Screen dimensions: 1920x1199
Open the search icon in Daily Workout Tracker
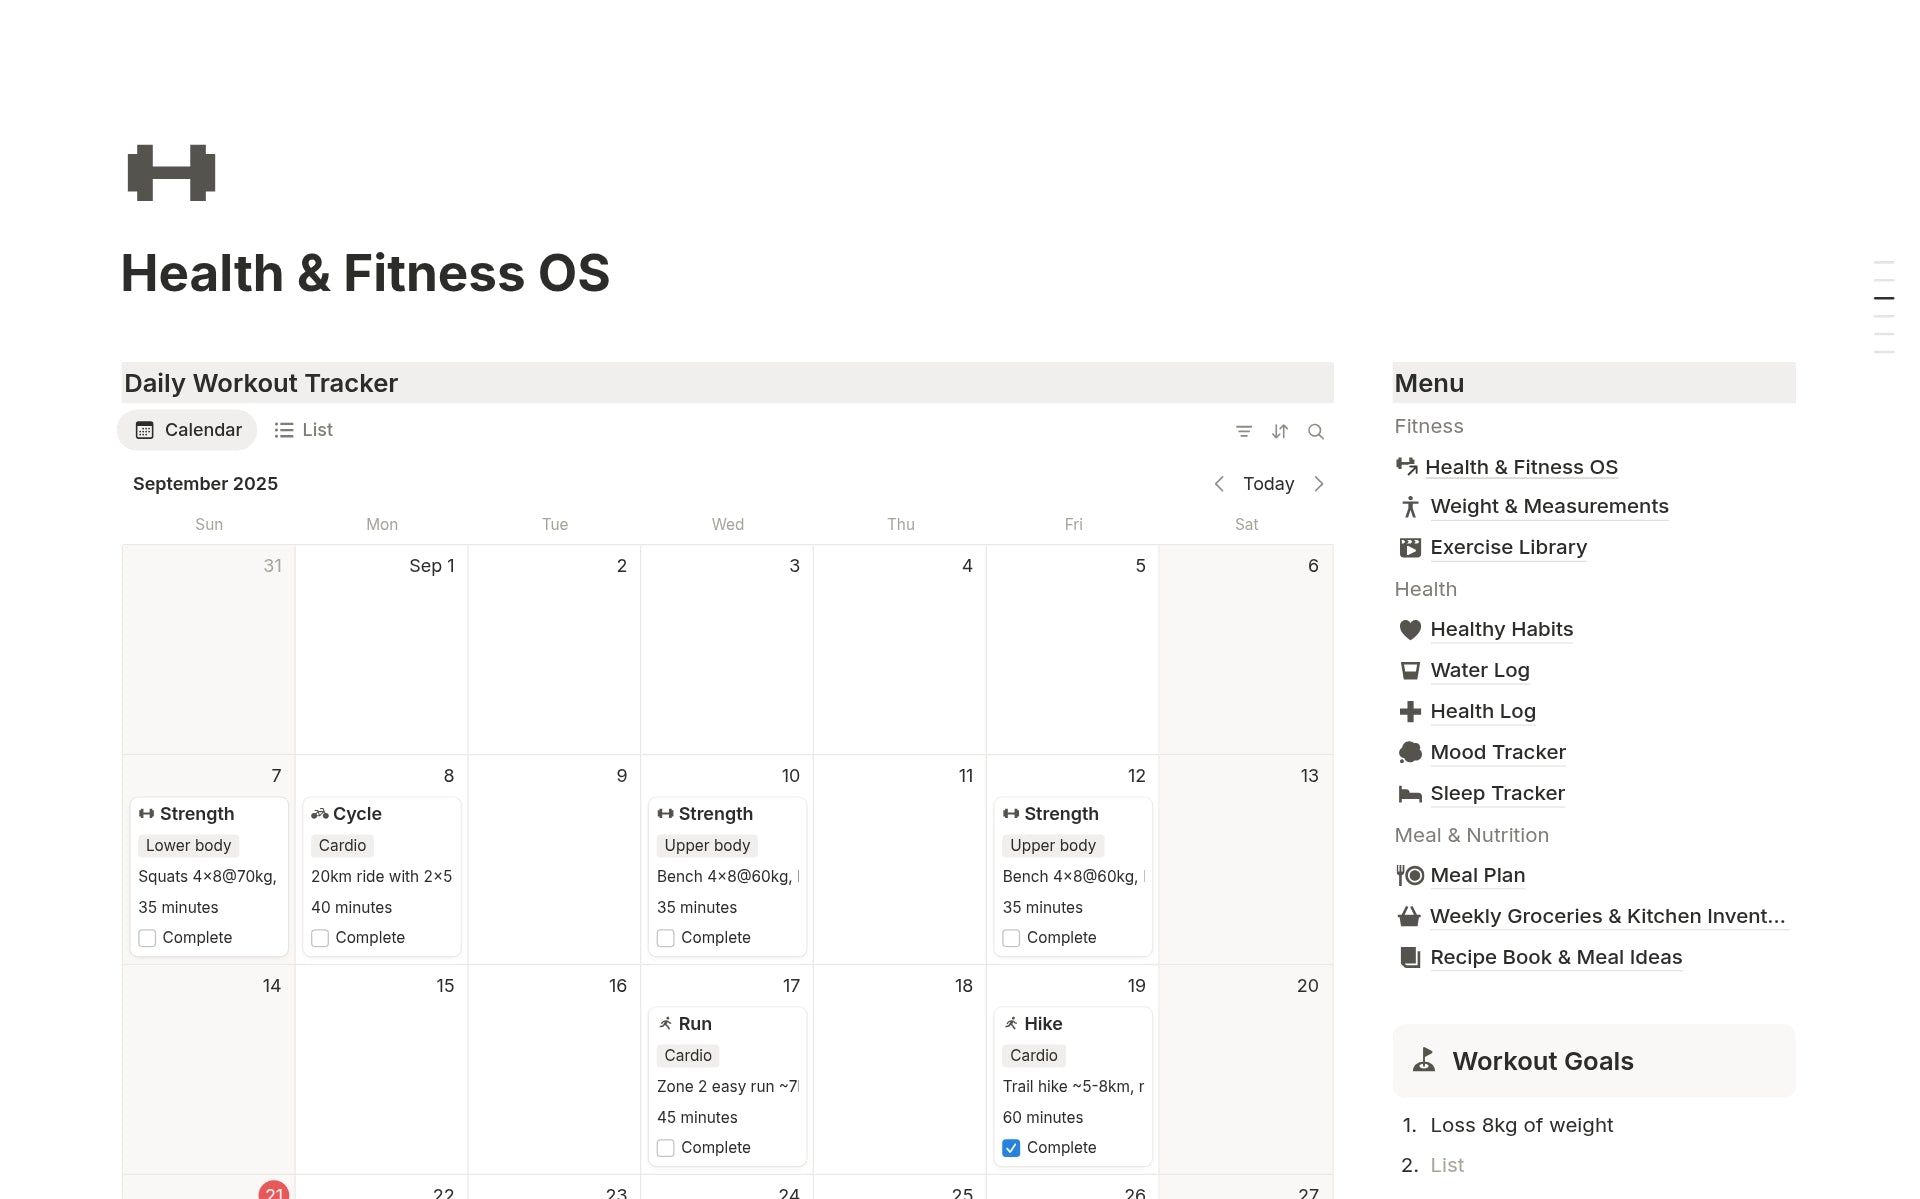(x=1316, y=431)
